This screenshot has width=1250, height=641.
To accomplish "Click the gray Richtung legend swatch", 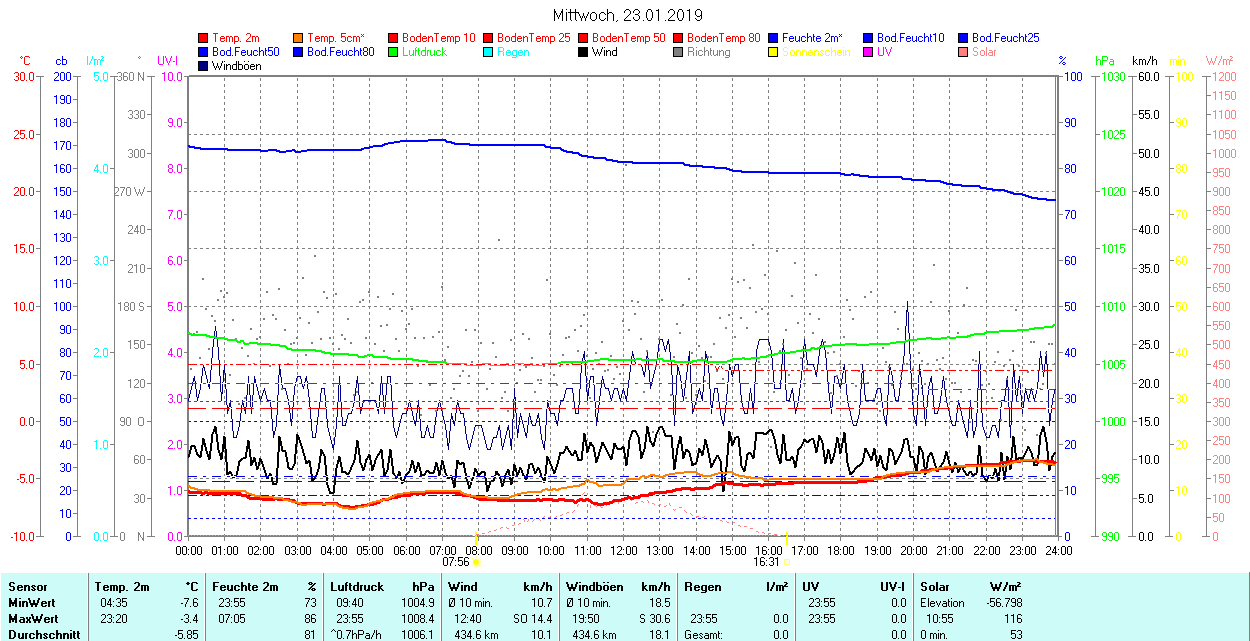I will pyautogui.click(x=678, y=52).
